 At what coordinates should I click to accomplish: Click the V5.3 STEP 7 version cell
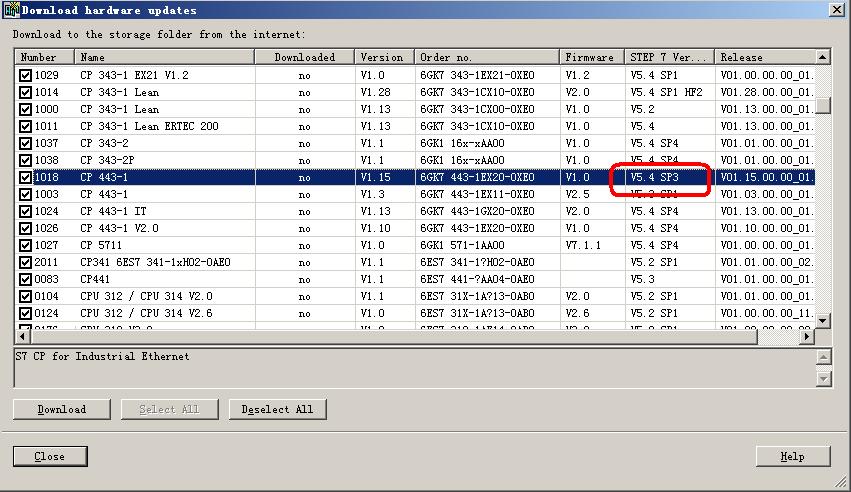[643, 279]
